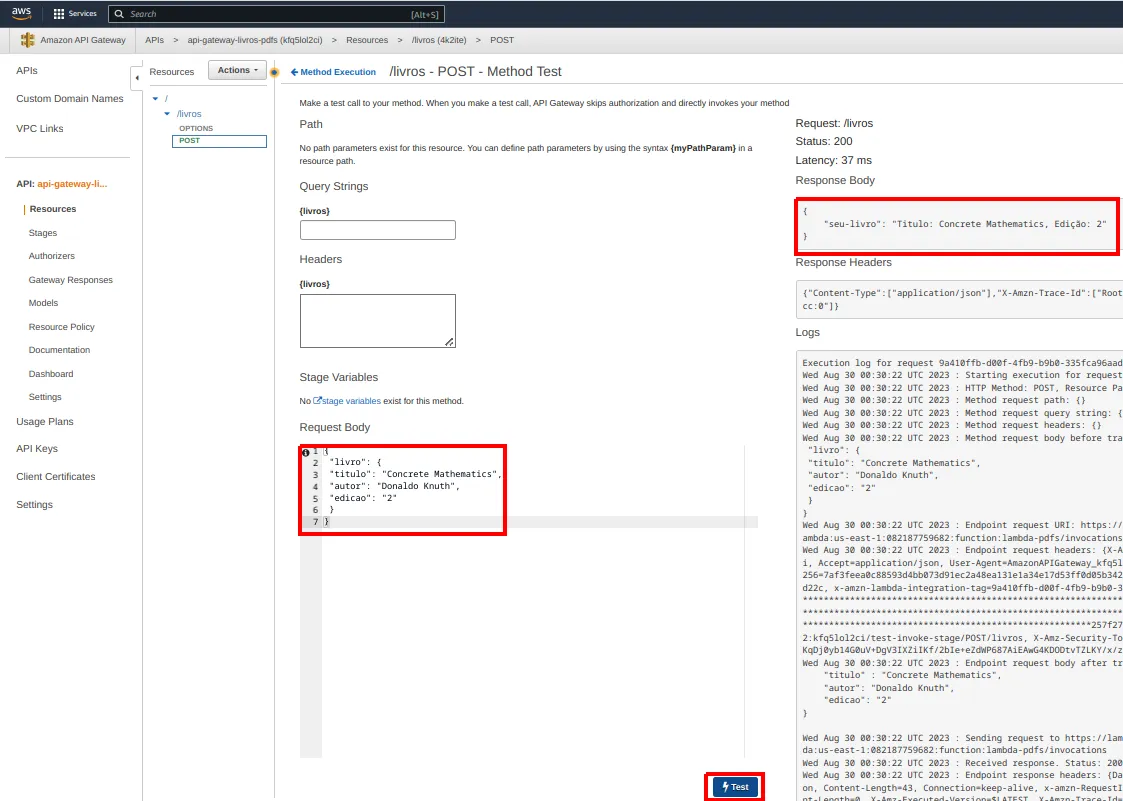Open Dashboard section

point(51,374)
